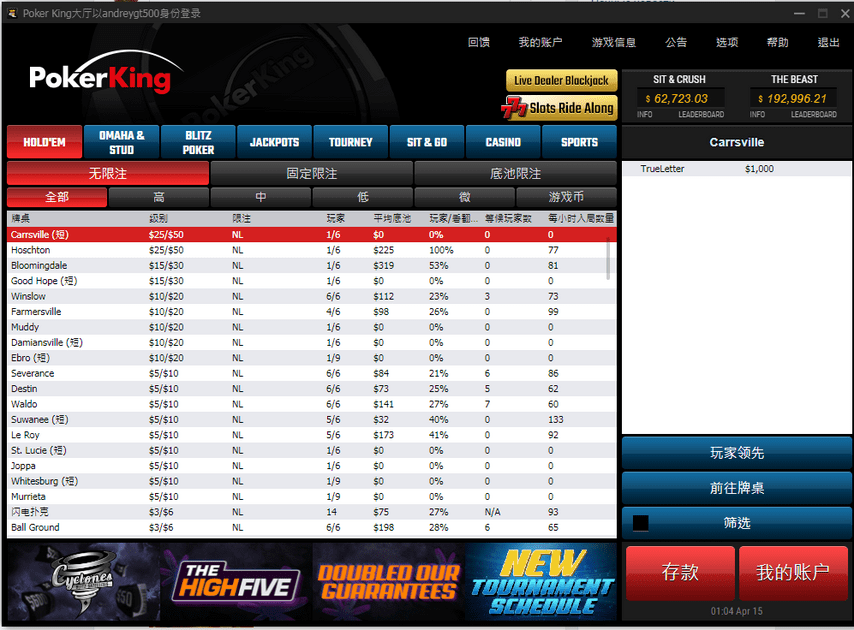Screen dimensions: 854x630
Task: Click the red 我的账户 button
Action: click(793, 572)
